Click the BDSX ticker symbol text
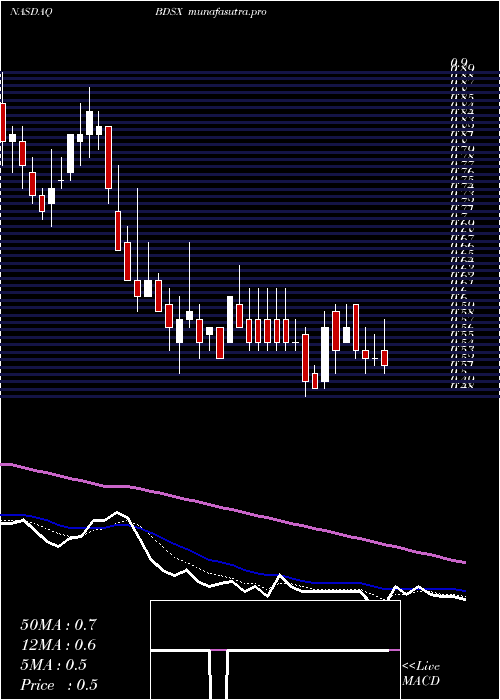 tap(169, 12)
